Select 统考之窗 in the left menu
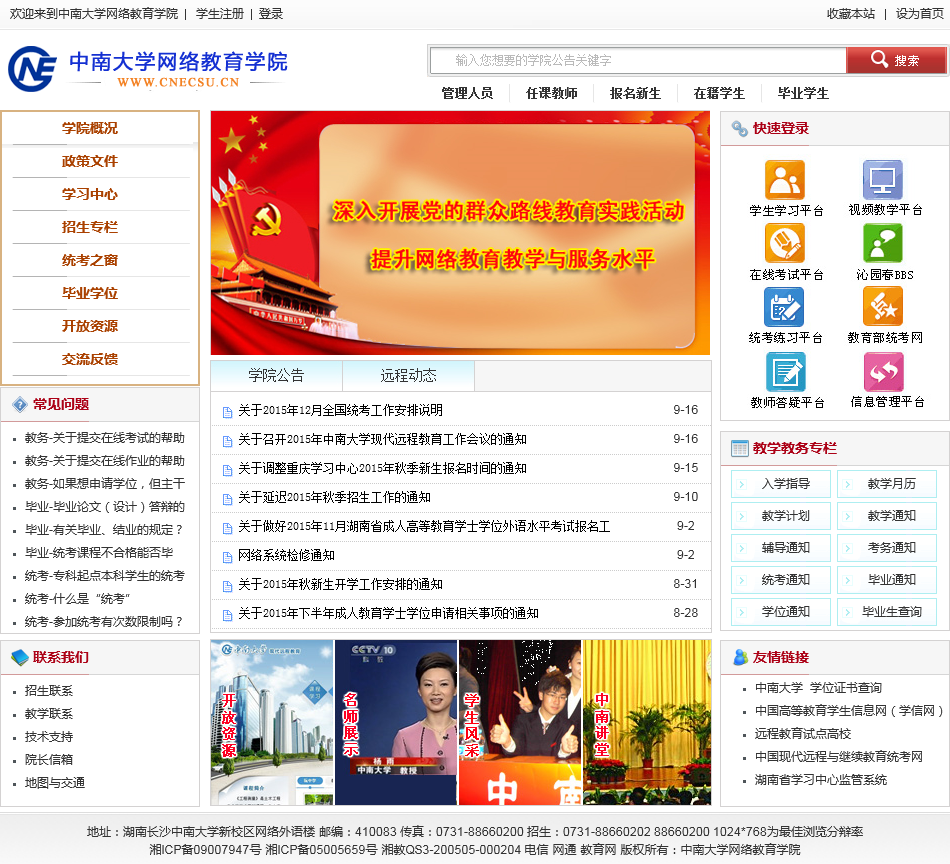Viewport: 950px width, 864px height. coord(90,261)
